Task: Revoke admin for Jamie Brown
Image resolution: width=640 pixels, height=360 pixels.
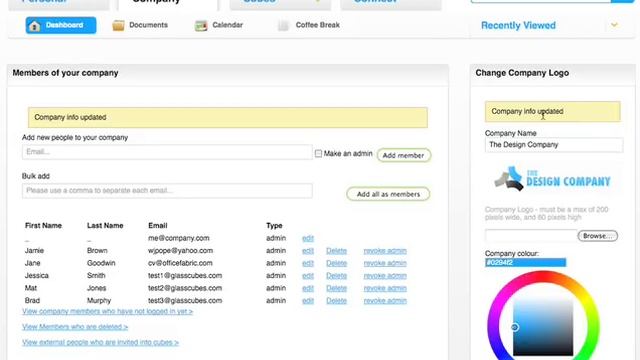Action: pyautogui.click(x=385, y=251)
